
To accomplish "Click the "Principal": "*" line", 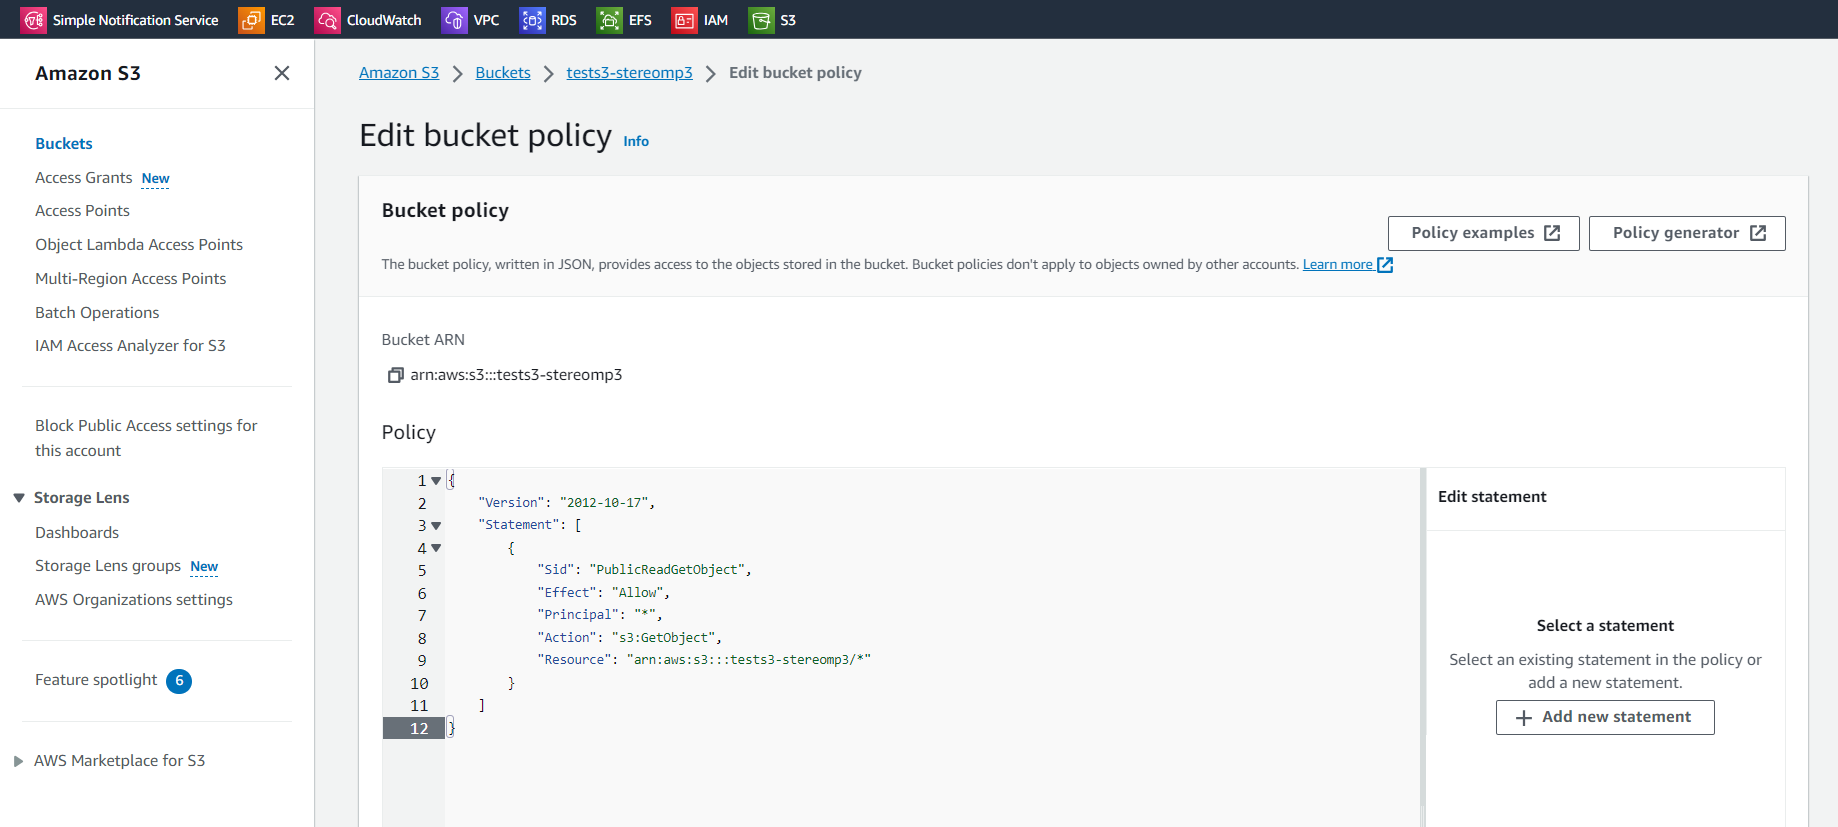I will [600, 615].
